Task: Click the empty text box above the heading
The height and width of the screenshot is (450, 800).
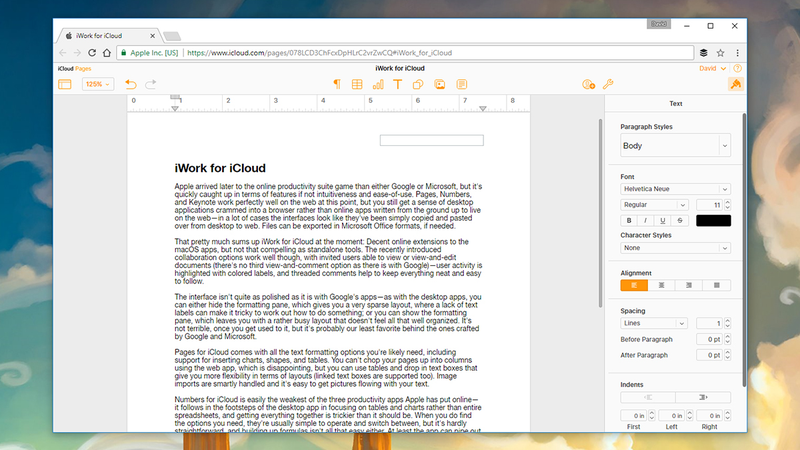Action: click(432, 140)
